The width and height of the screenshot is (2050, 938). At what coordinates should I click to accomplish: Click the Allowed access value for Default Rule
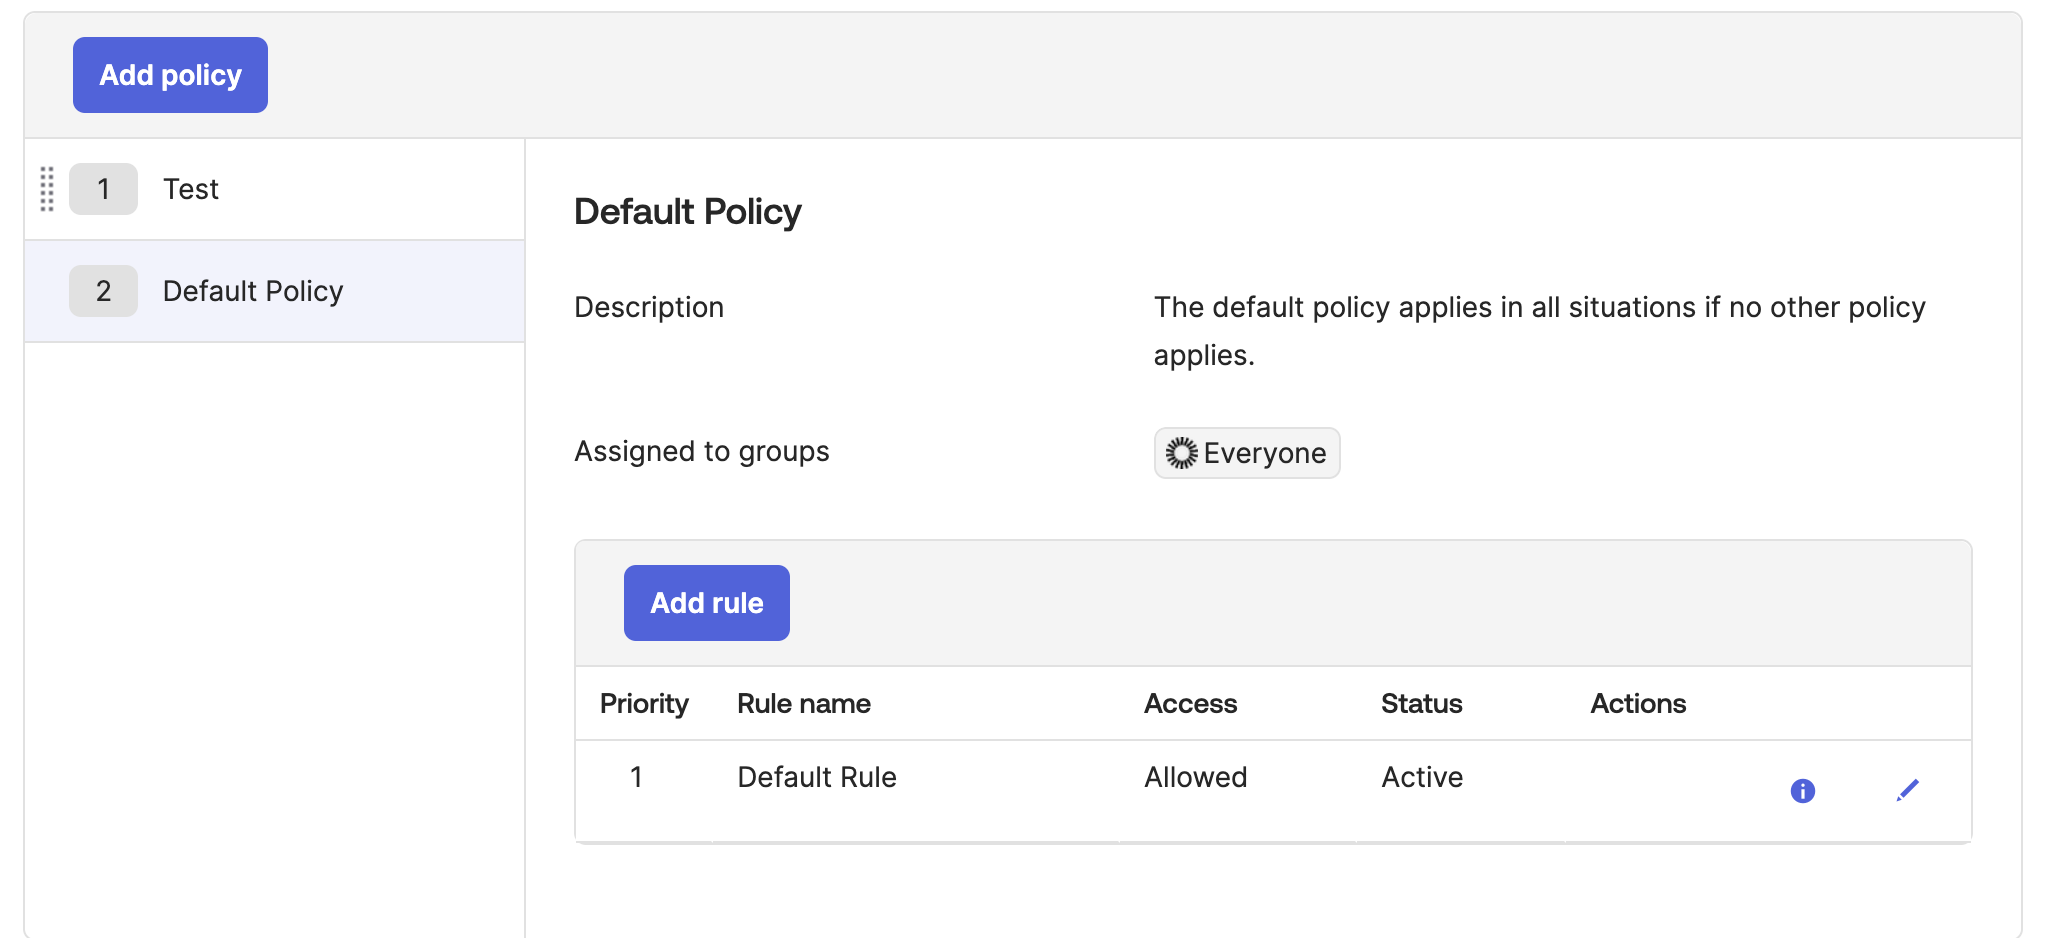[x=1195, y=777]
